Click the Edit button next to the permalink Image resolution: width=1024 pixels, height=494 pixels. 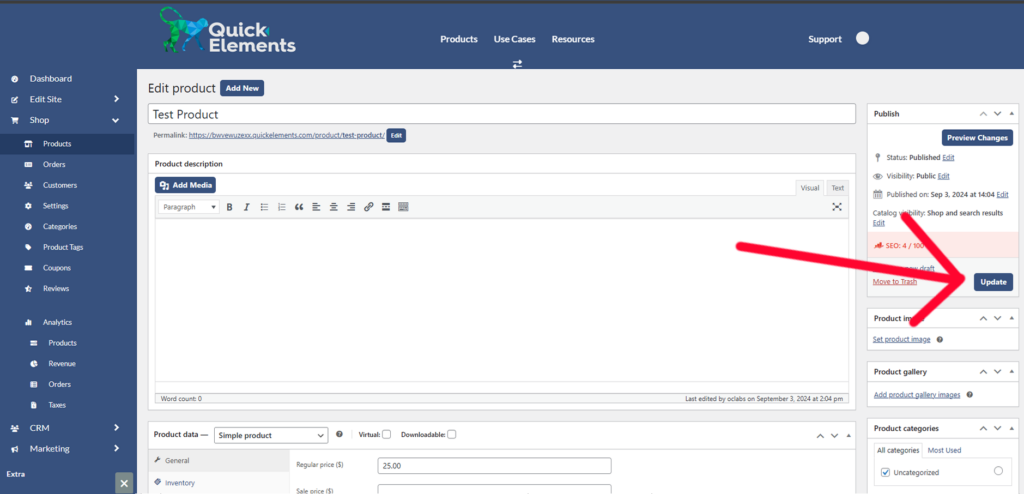(396, 136)
